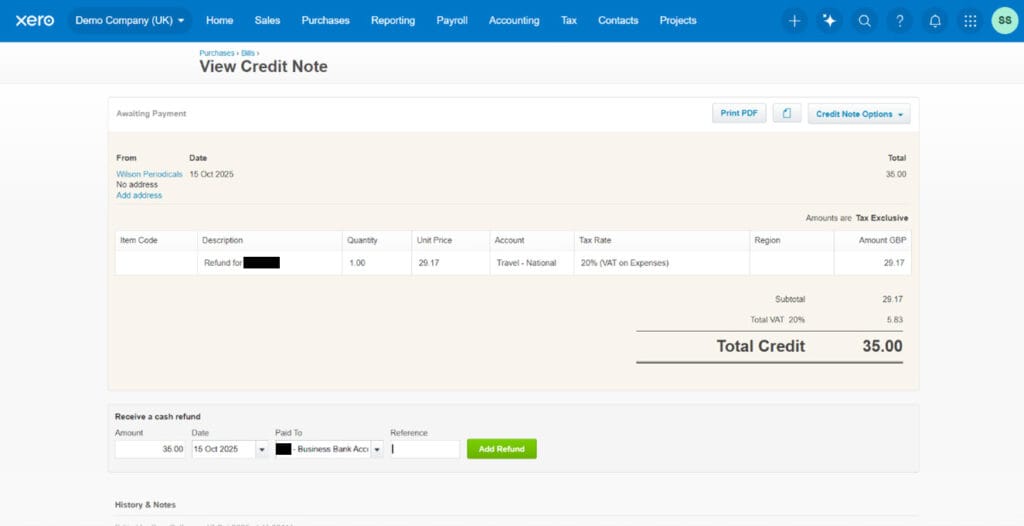
Task: Click the attach files icon button
Action: pyautogui.click(x=786, y=114)
